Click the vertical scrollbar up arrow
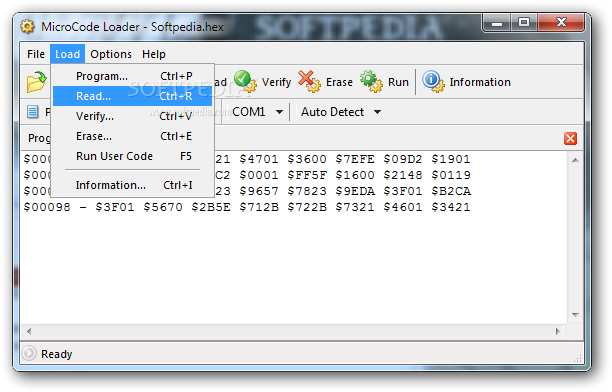 [x=575, y=160]
